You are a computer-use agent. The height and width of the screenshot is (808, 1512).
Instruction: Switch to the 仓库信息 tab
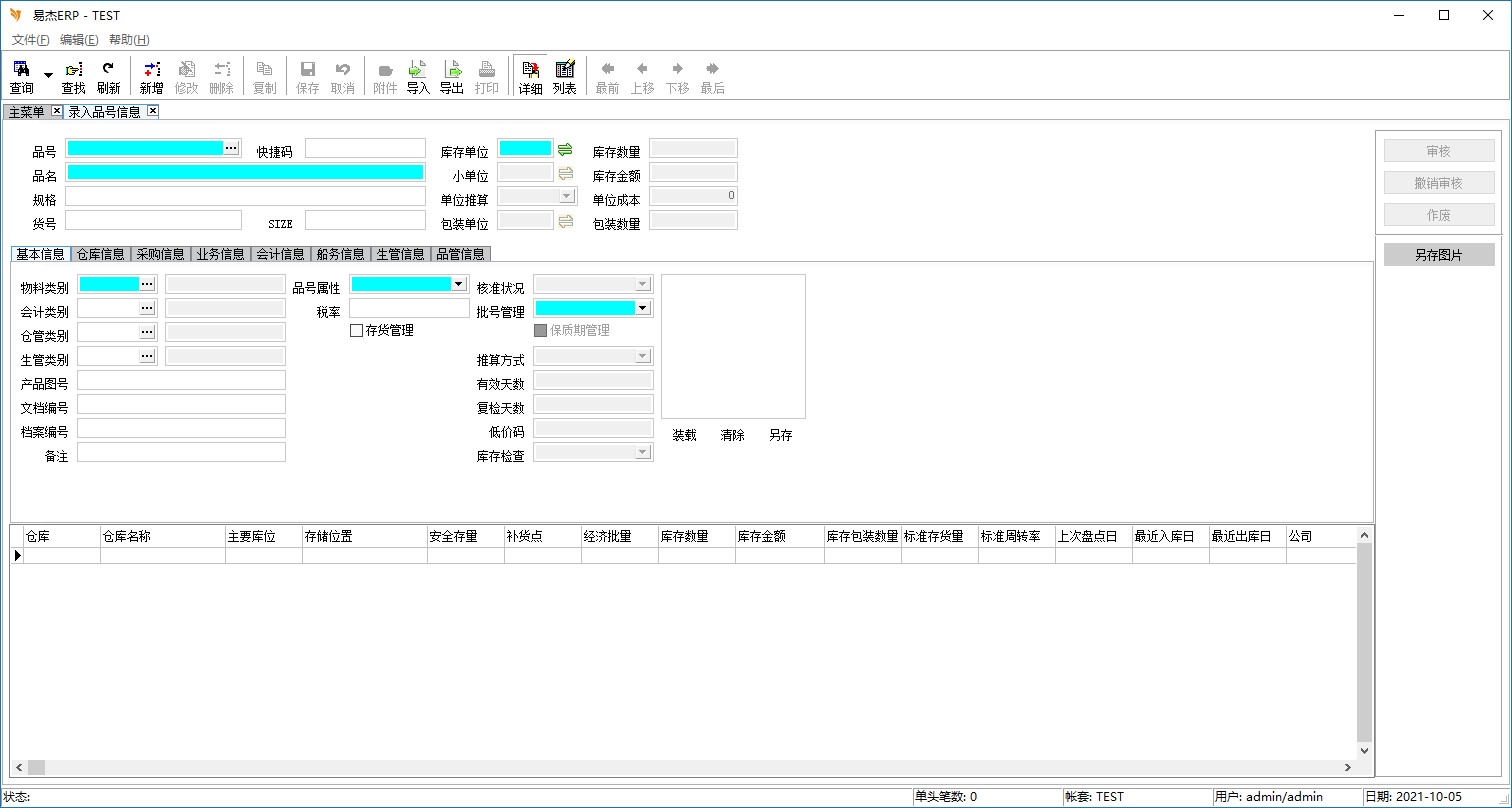[x=101, y=254]
